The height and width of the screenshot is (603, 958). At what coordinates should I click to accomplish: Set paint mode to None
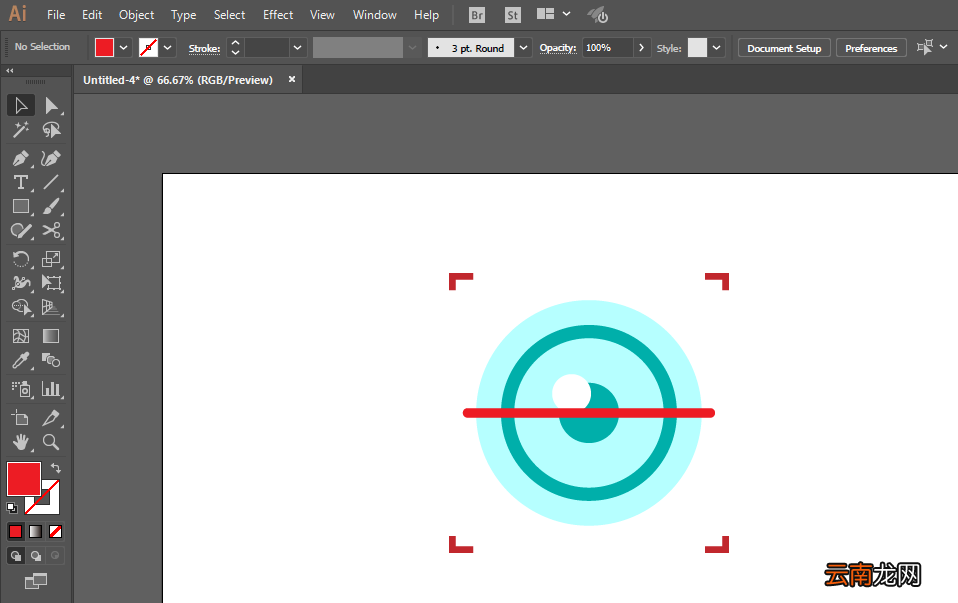coord(56,532)
